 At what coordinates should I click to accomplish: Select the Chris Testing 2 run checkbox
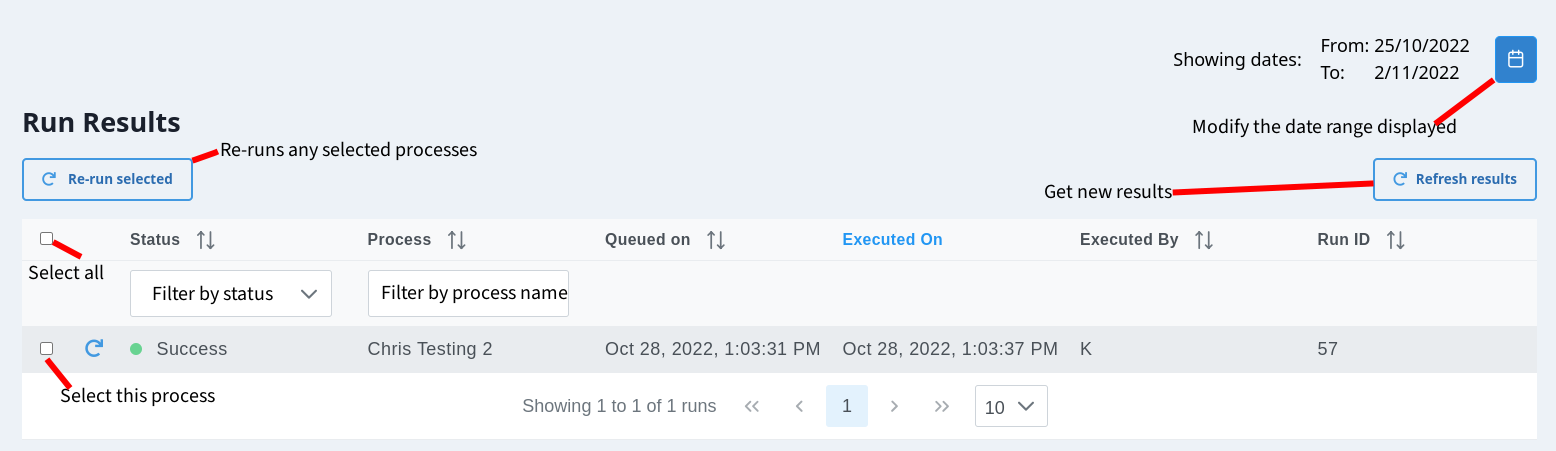click(46, 348)
